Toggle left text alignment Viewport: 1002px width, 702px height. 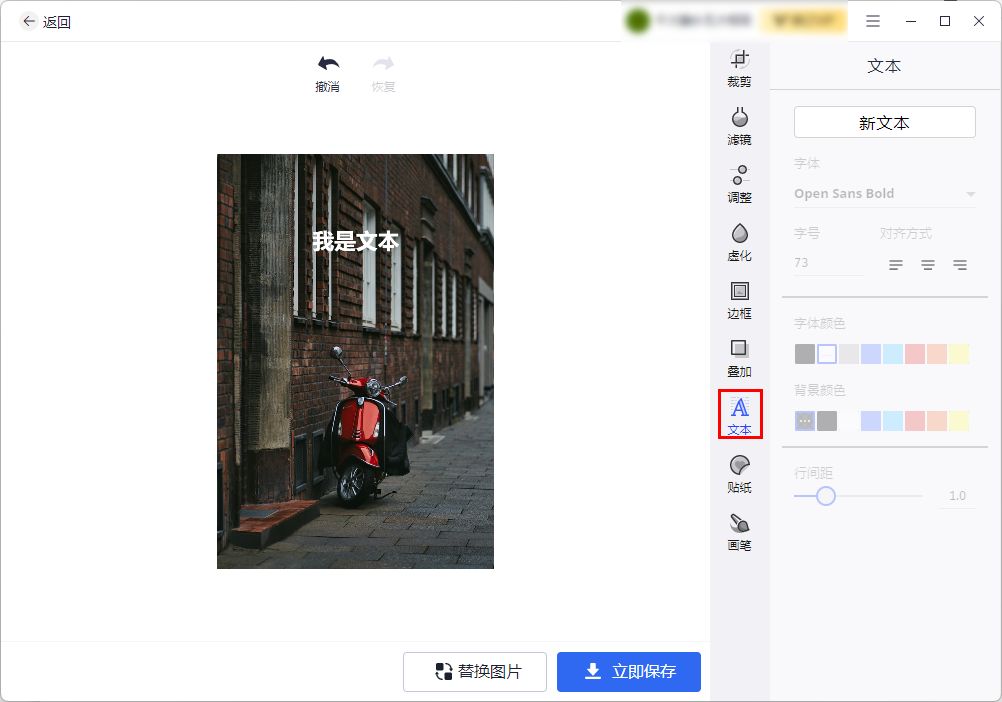pyautogui.click(x=895, y=264)
